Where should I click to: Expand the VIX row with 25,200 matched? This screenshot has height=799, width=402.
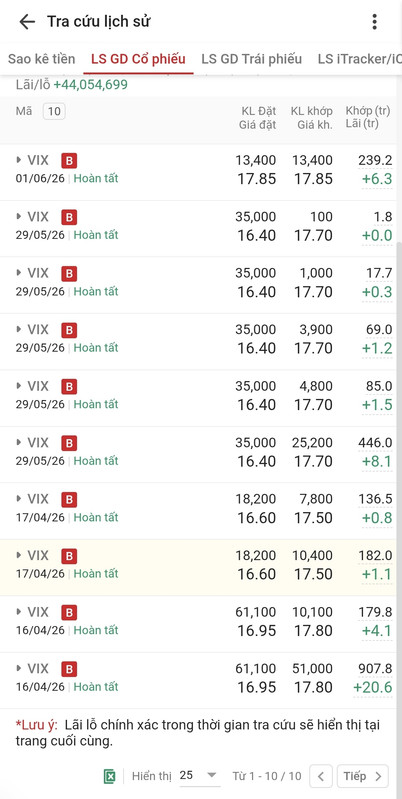(x=19, y=442)
